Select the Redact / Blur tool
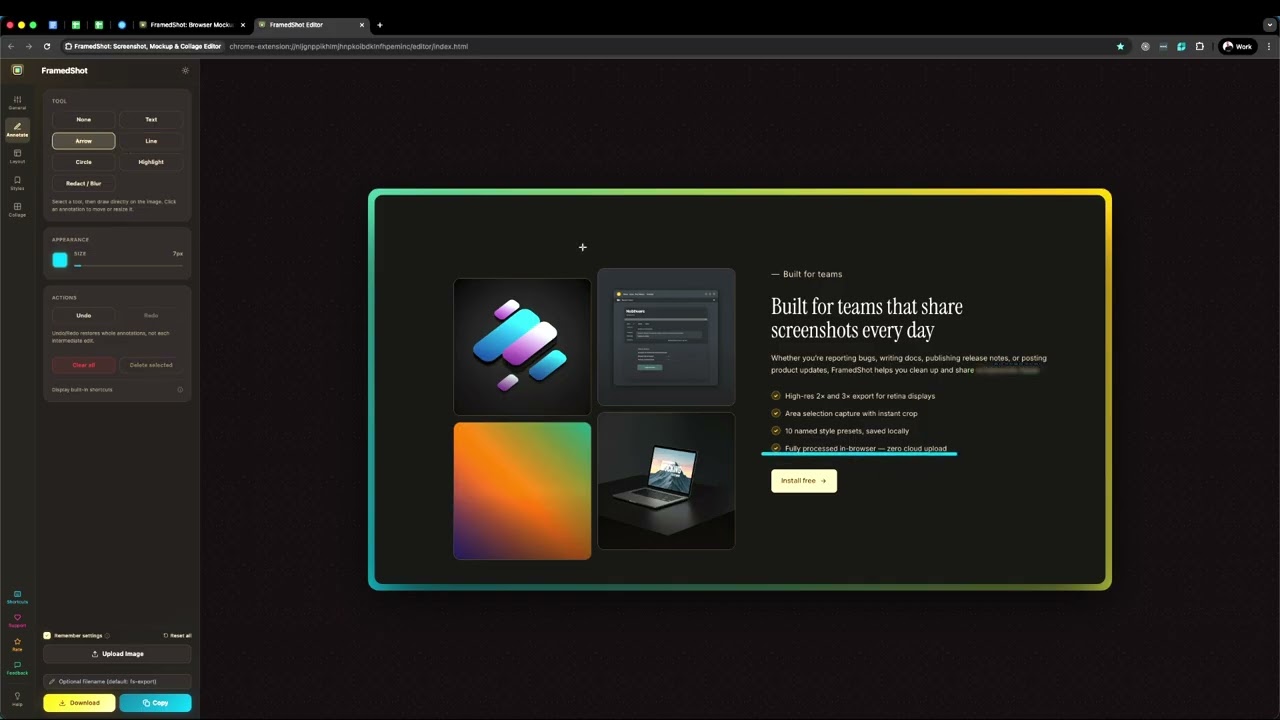 click(84, 184)
